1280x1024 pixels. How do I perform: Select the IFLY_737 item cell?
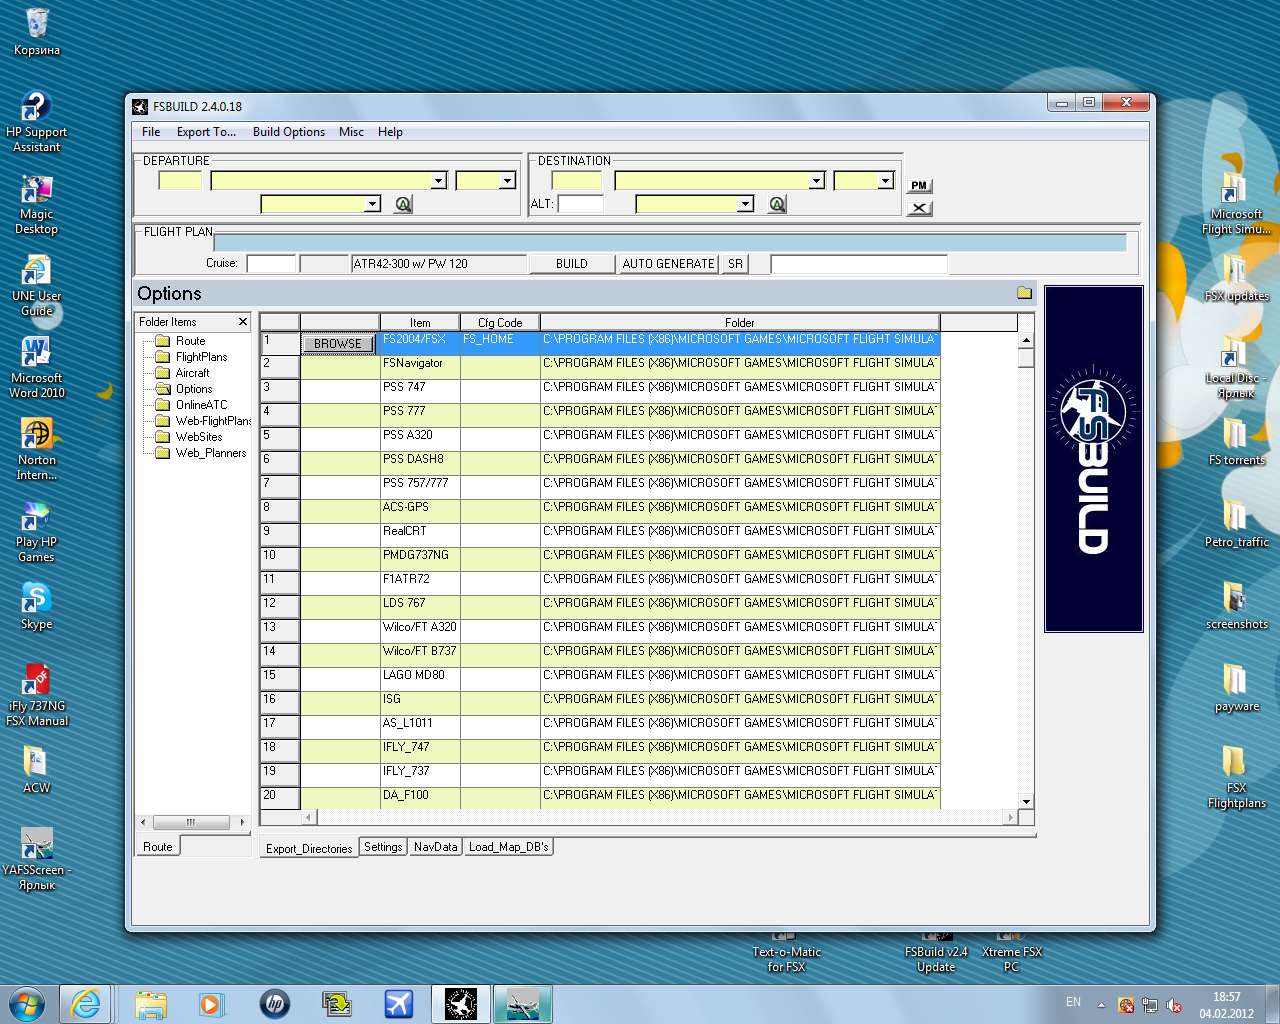(x=420, y=775)
